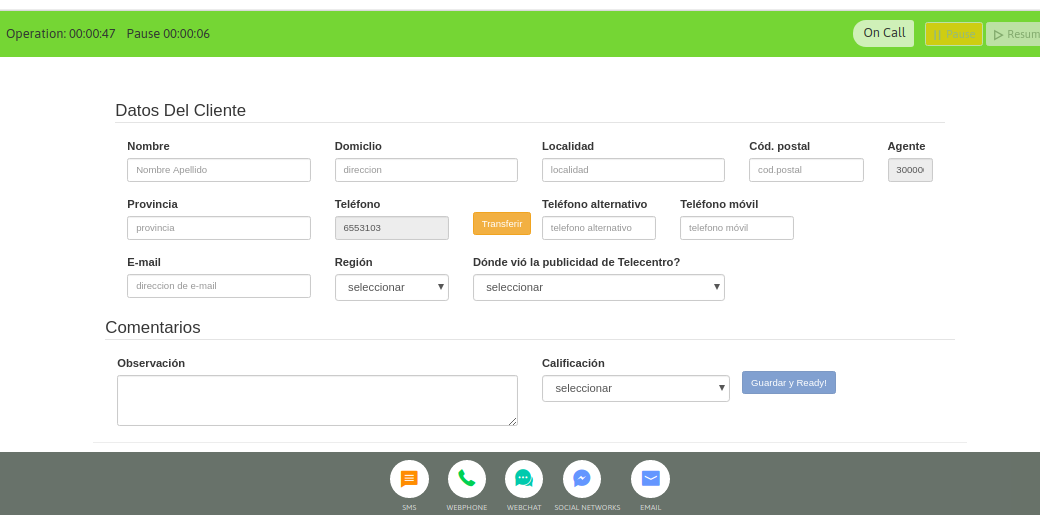Click the WEBPHONE label text
Screen dimensions: 1040x515
pyautogui.click(x=467, y=508)
